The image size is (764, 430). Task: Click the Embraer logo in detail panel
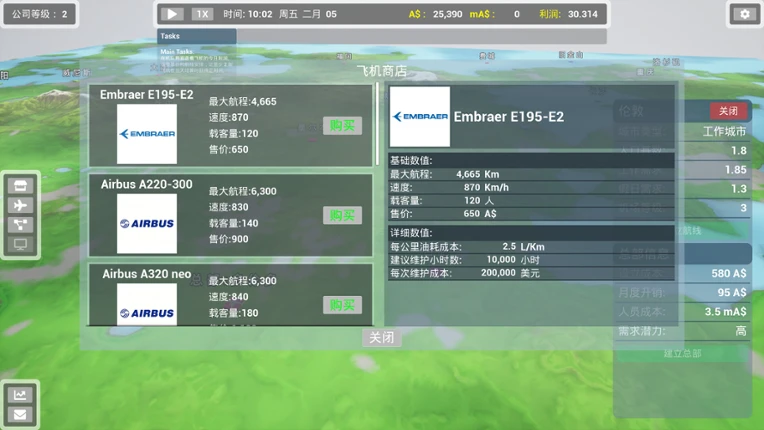tap(420, 116)
